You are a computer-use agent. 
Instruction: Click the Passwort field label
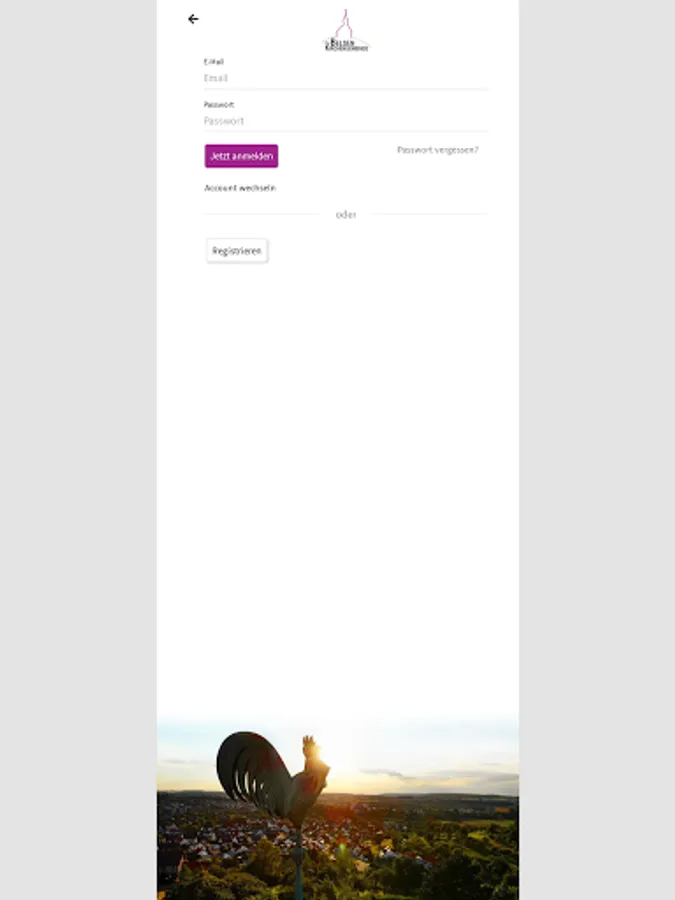[219, 104]
